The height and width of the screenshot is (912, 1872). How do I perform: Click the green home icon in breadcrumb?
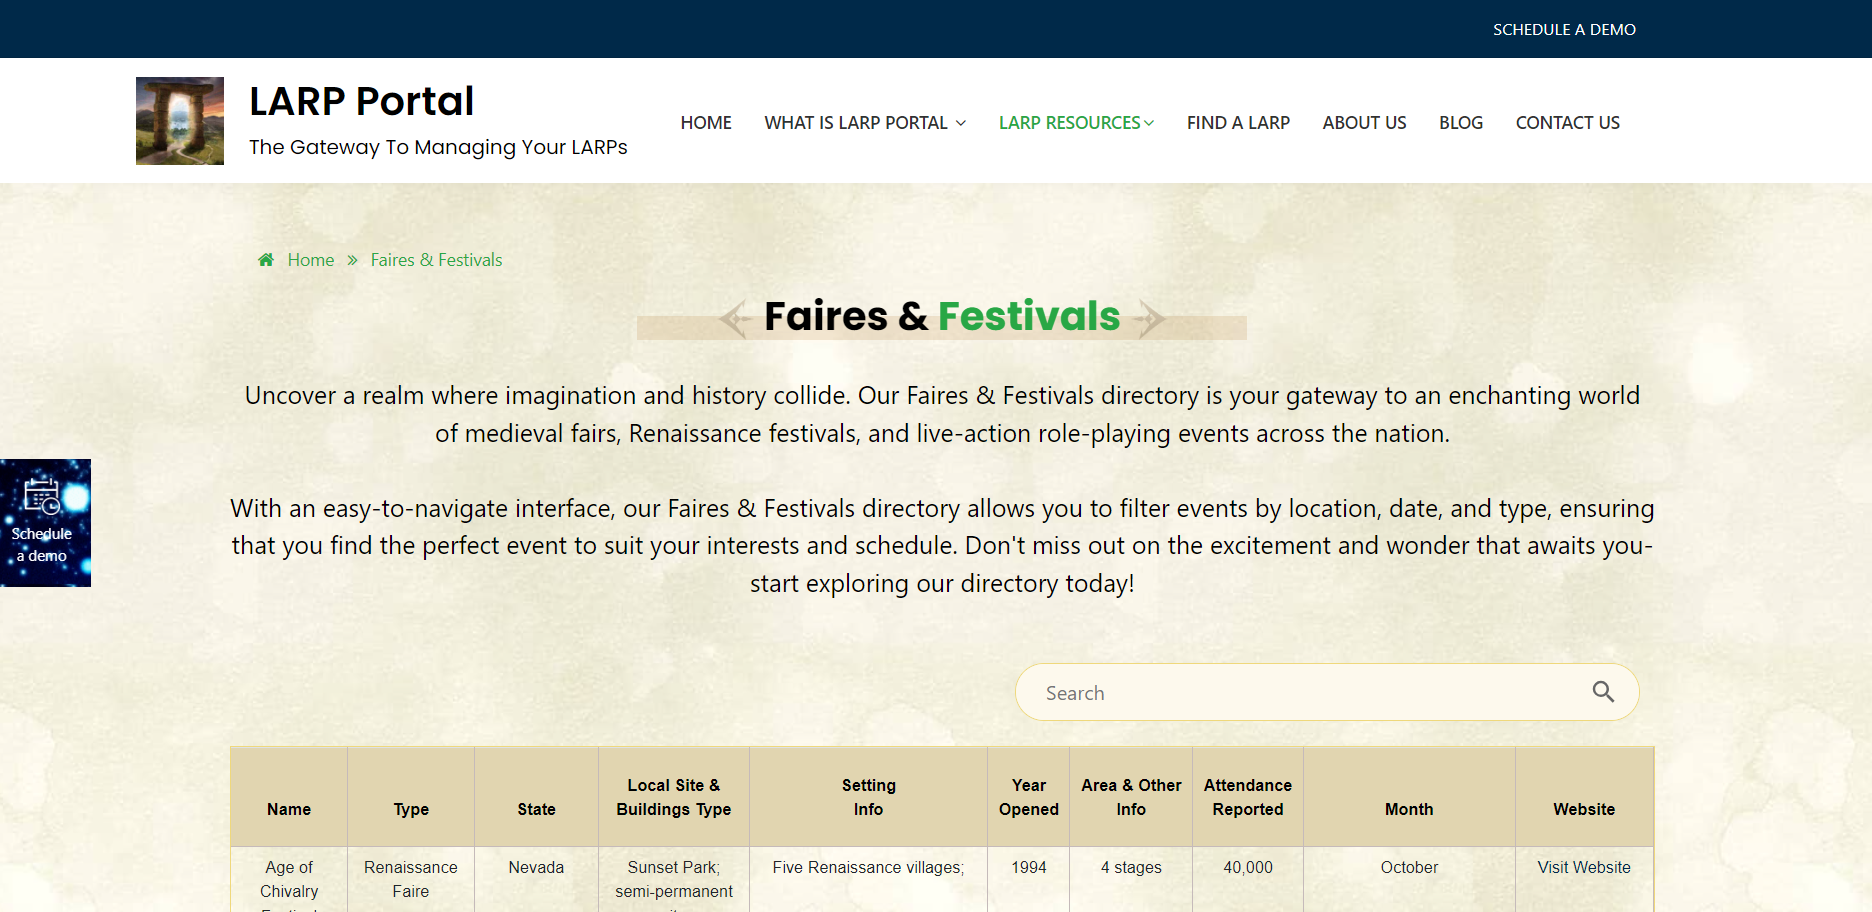click(x=266, y=260)
